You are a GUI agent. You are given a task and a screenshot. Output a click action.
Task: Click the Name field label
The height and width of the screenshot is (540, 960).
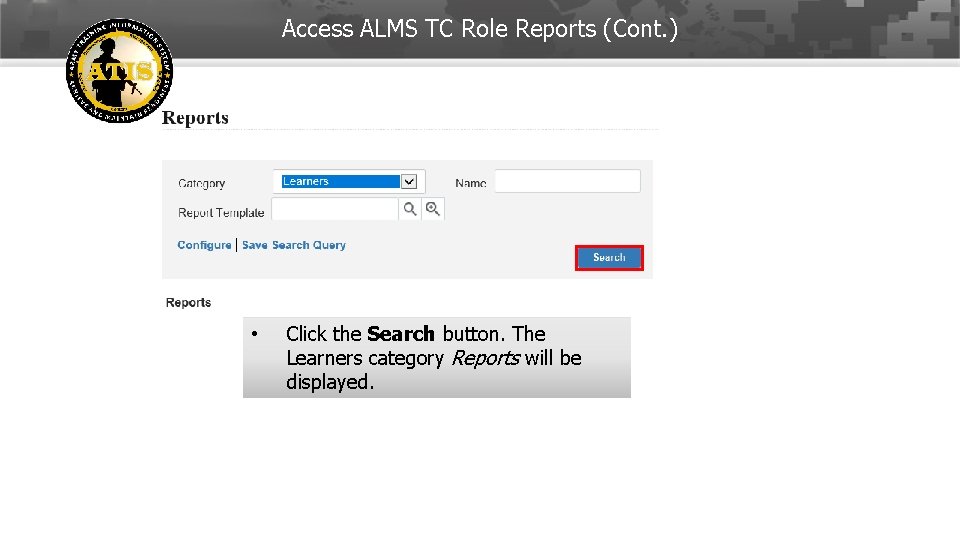coord(471,183)
